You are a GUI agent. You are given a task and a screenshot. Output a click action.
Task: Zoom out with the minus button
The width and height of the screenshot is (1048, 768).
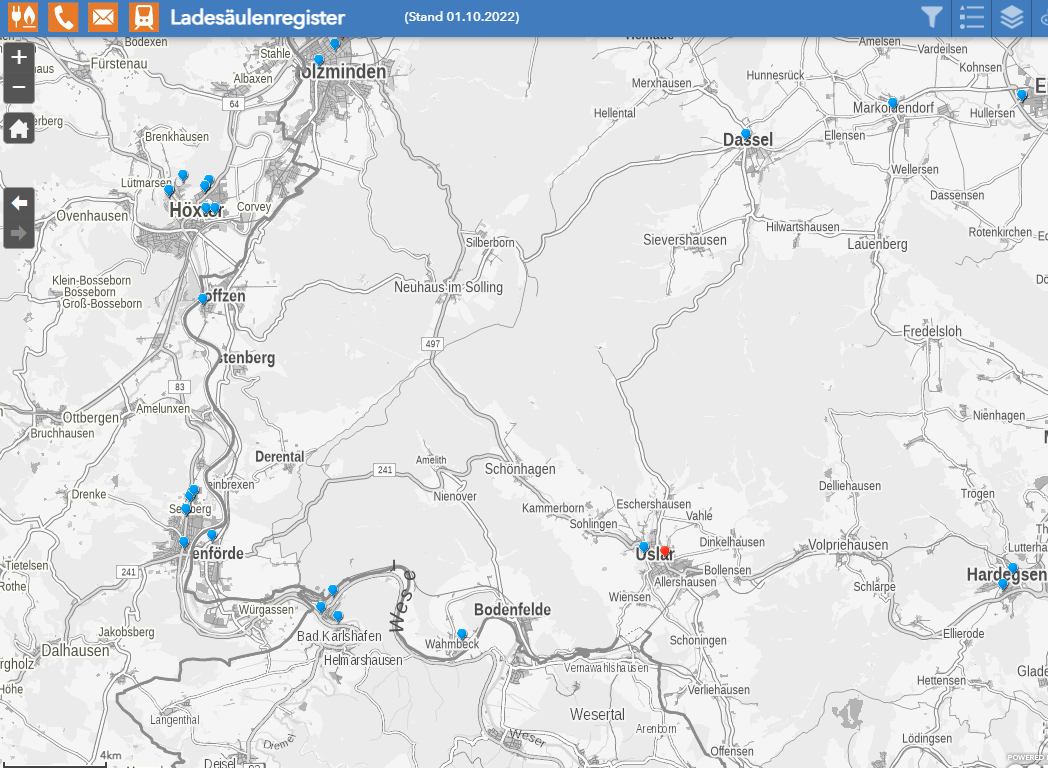19,88
